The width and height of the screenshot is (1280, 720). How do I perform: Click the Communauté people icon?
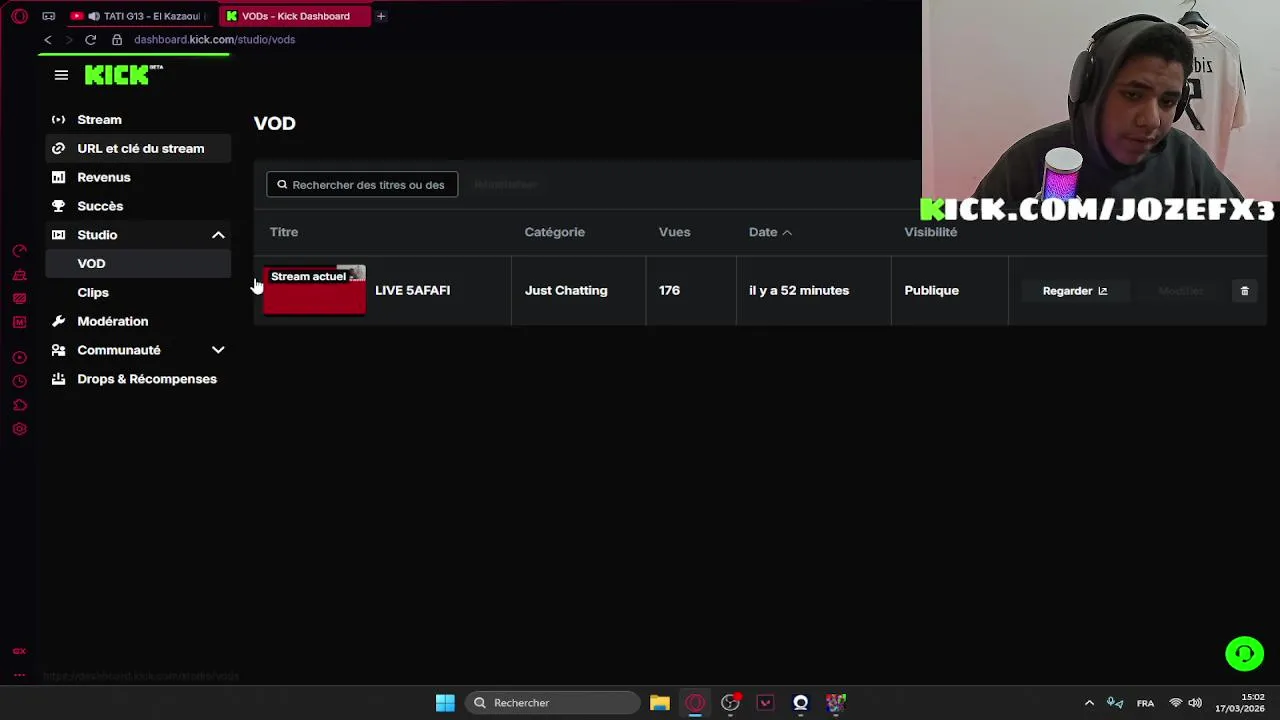[58, 350]
